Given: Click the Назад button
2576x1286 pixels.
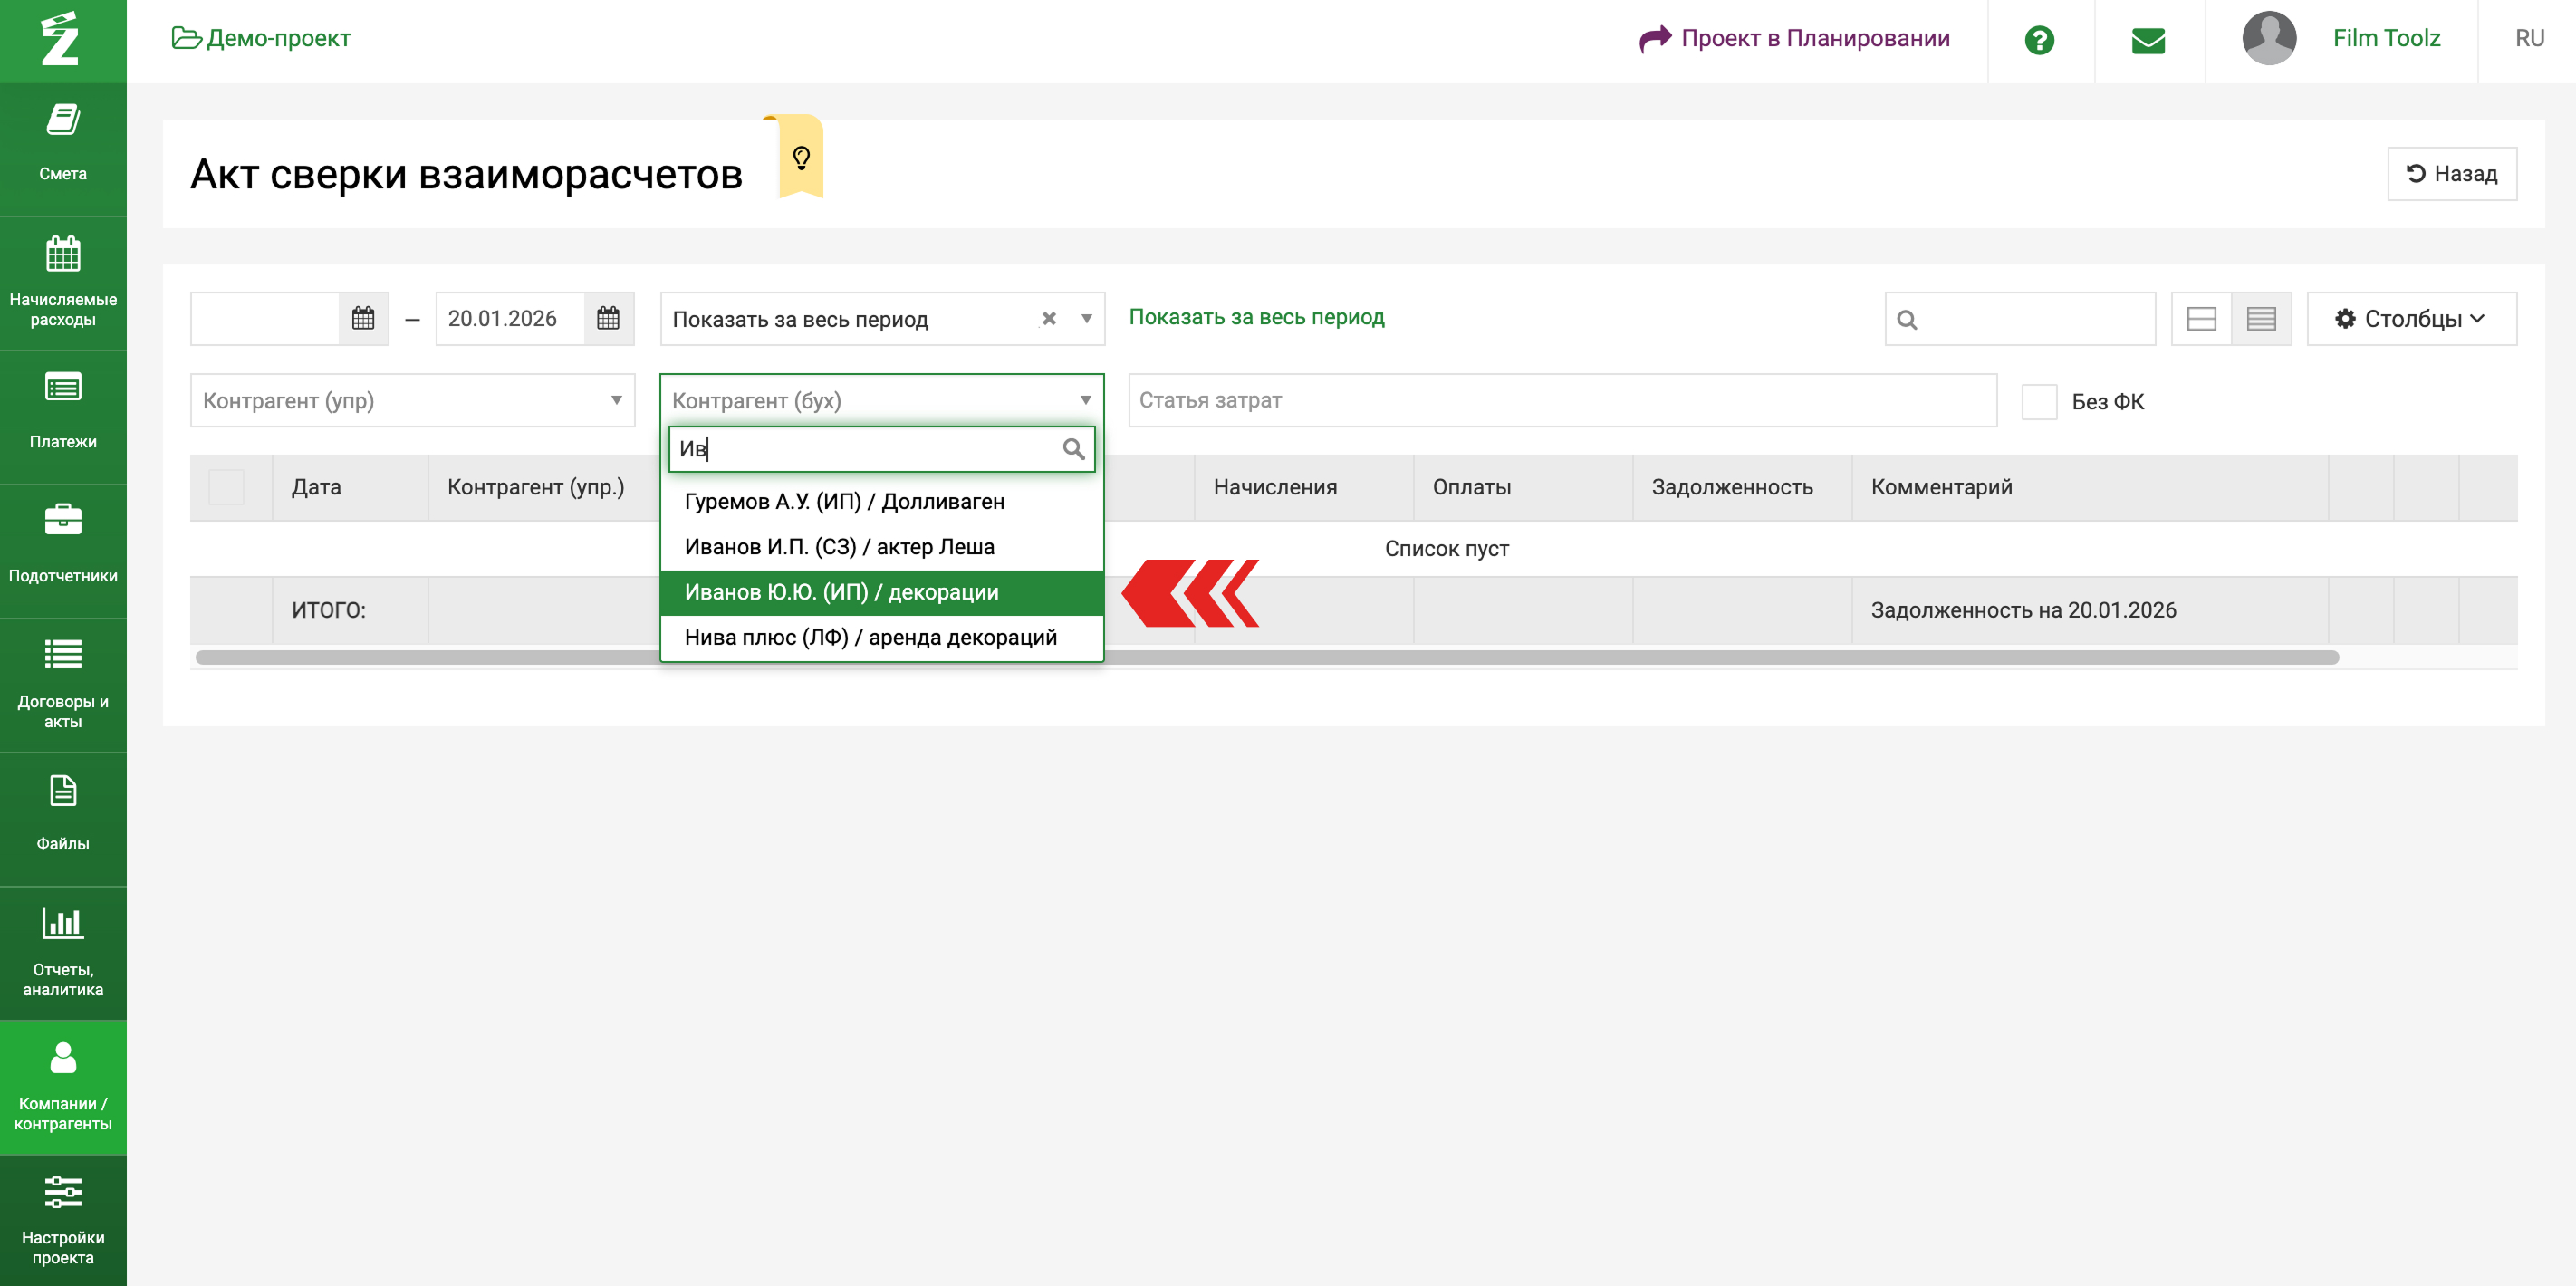Looking at the screenshot, I should click(2451, 174).
